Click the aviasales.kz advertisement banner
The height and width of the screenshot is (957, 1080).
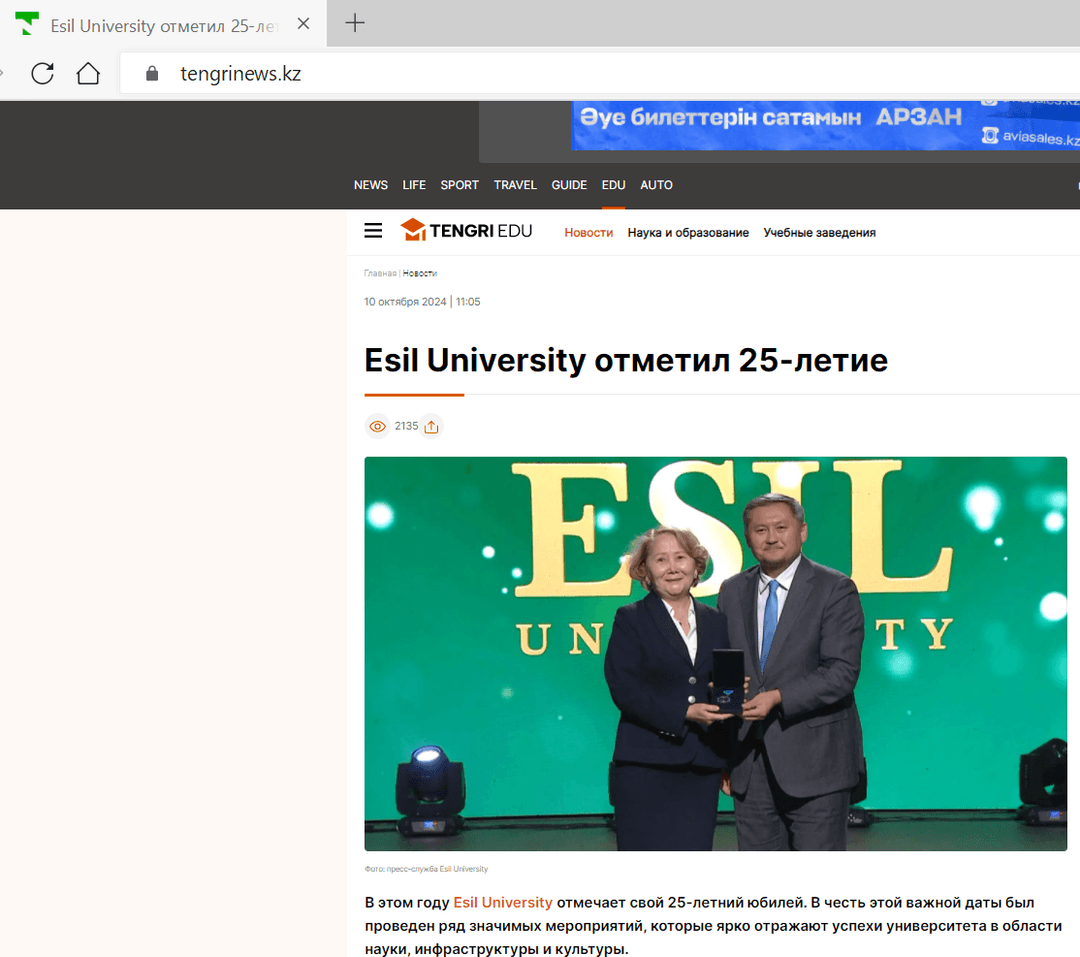tap(825, 125)
